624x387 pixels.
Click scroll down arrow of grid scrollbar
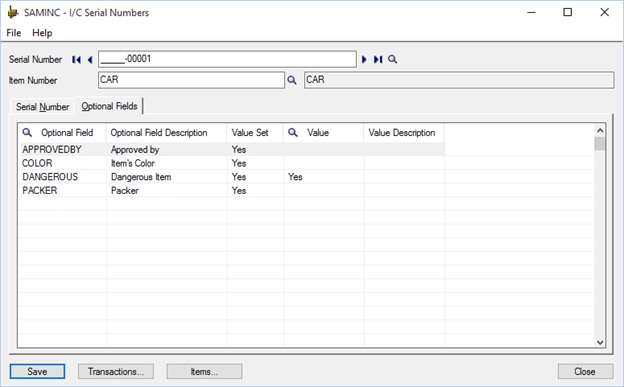[x=600, y=342]
